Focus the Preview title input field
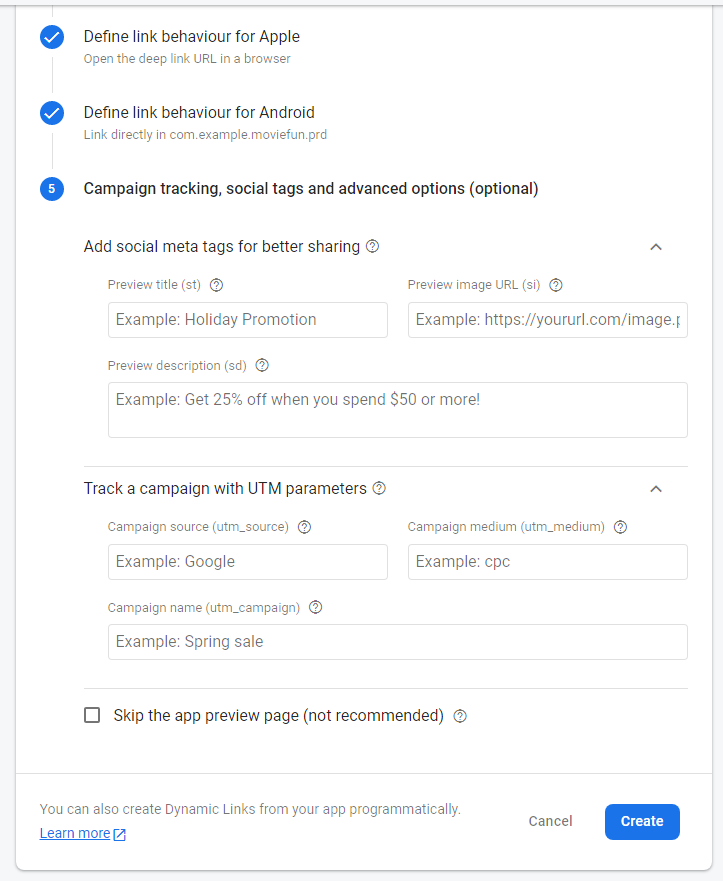Screen dimensions: 723x881 tap(247, 320)
